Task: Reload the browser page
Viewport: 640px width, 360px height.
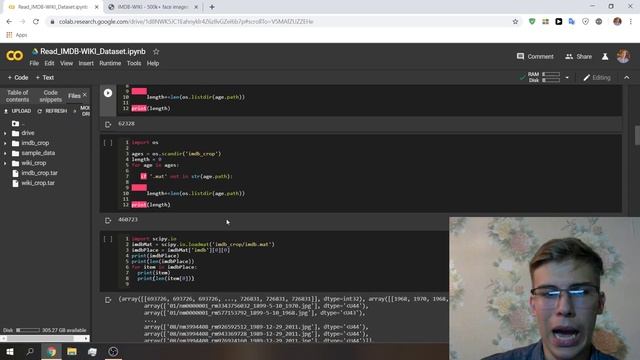Action: pos(36,22)
